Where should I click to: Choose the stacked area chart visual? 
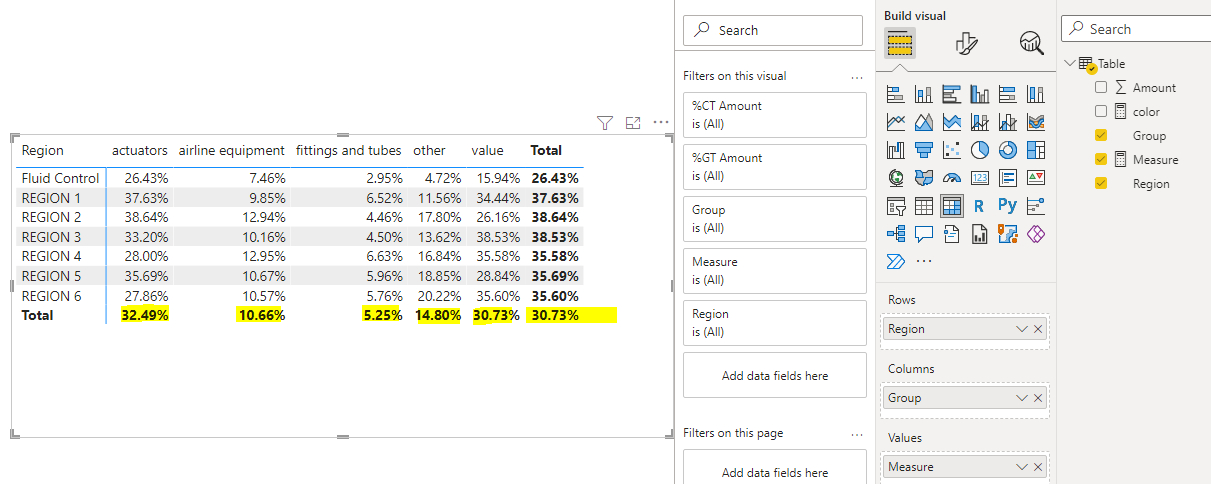[952, 122]
